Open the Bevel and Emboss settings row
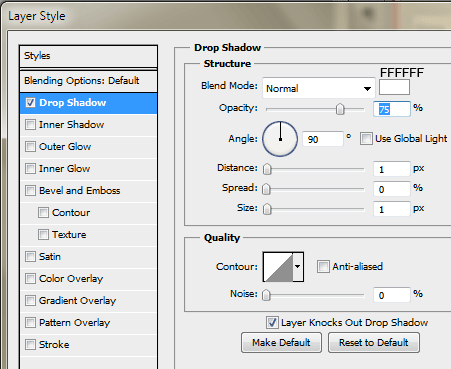Viewport: 451px width, 369px height. (88, 191)
